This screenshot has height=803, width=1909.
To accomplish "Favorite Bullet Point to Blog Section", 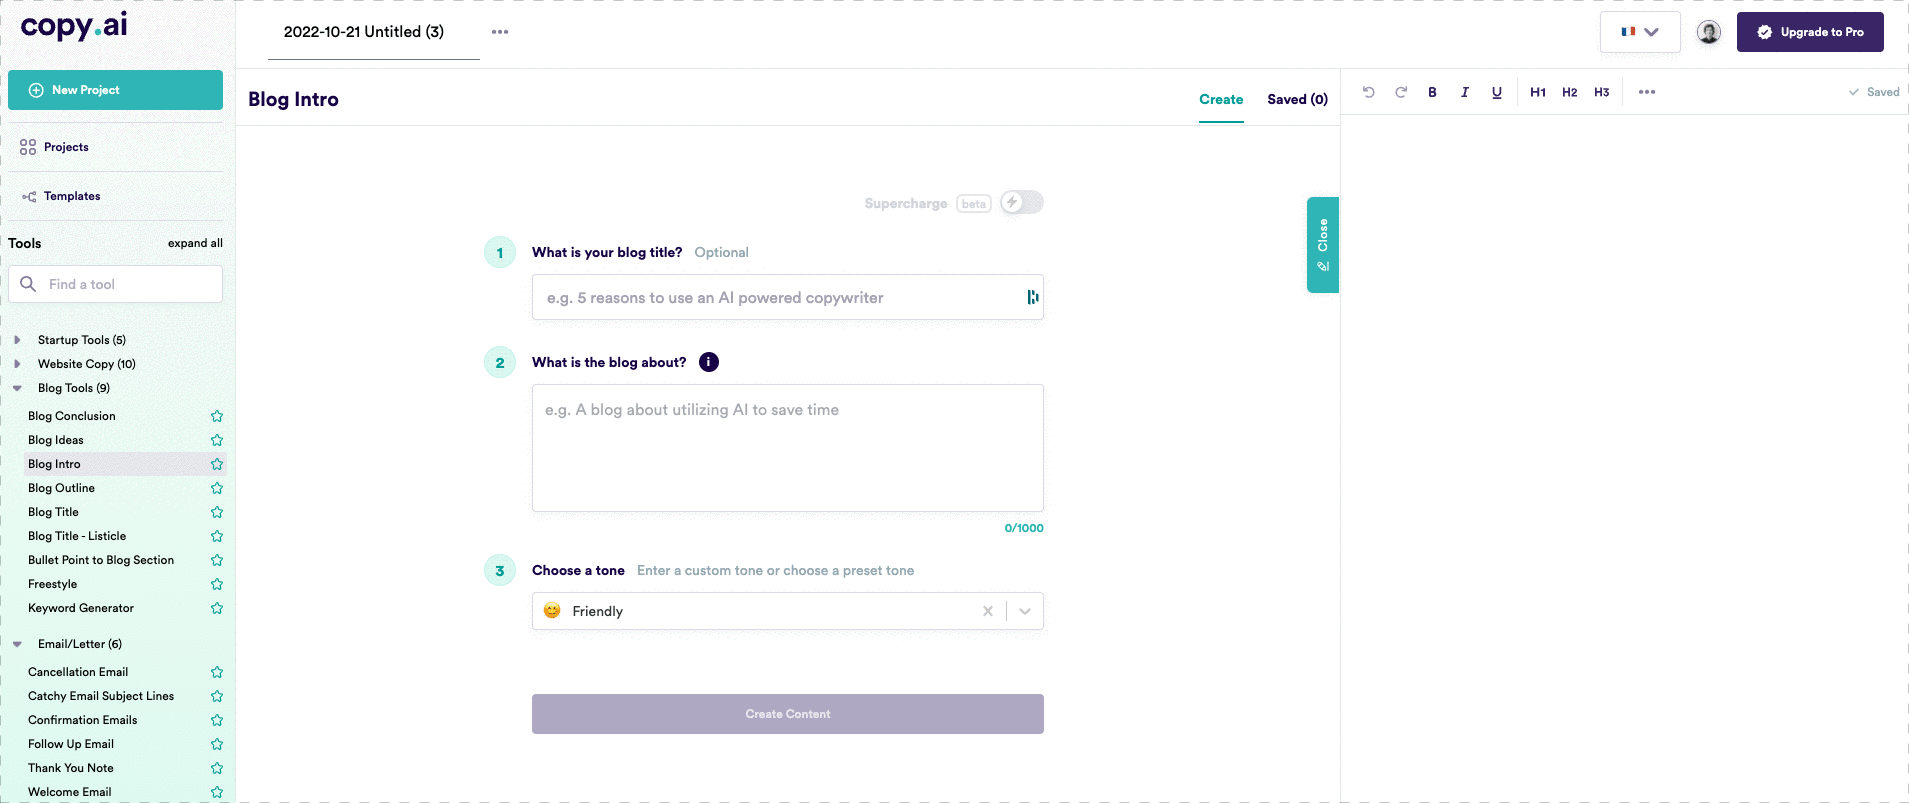I will click(217, 560).
